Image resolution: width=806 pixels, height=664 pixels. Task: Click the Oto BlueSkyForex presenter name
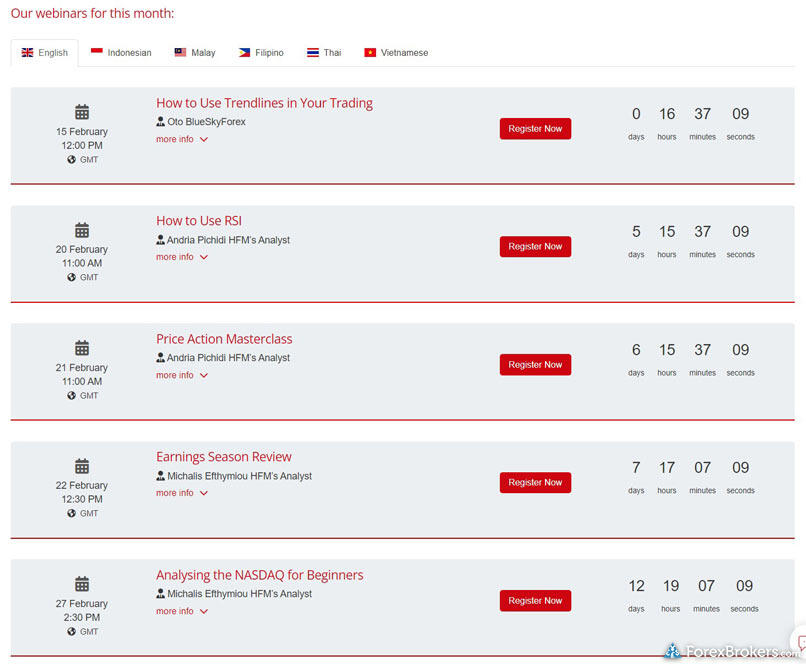pyautogui.click(x=207, y=122)
